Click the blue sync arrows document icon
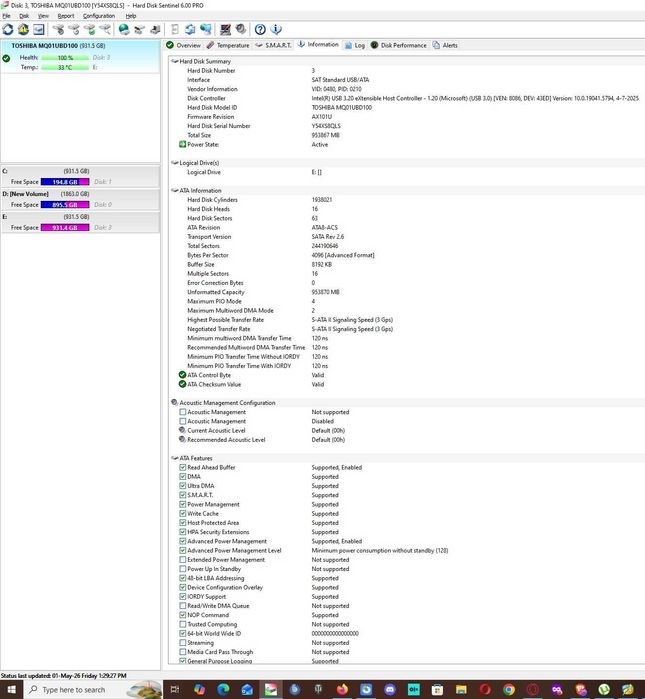Image resolution: width=645 pixels, height=699 pixels. point(190,29)
